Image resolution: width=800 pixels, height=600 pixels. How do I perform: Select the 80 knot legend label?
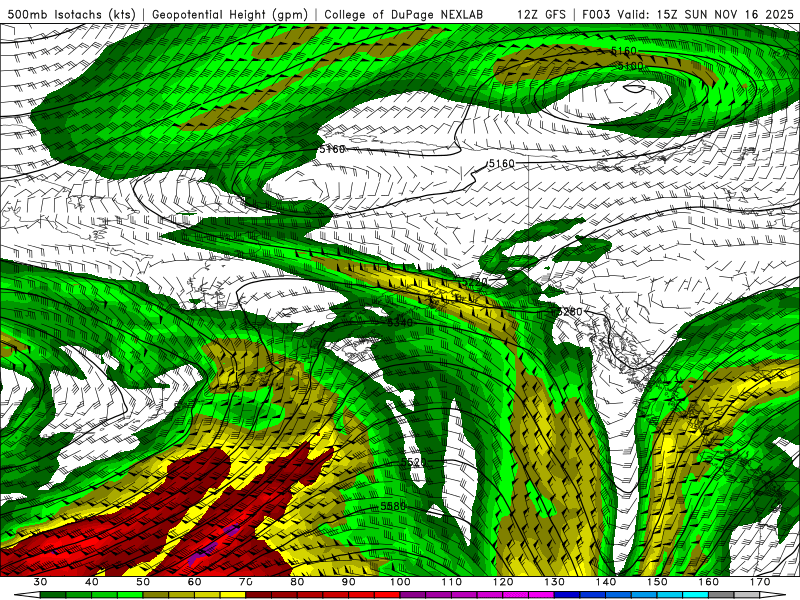[x=297, y=582]
